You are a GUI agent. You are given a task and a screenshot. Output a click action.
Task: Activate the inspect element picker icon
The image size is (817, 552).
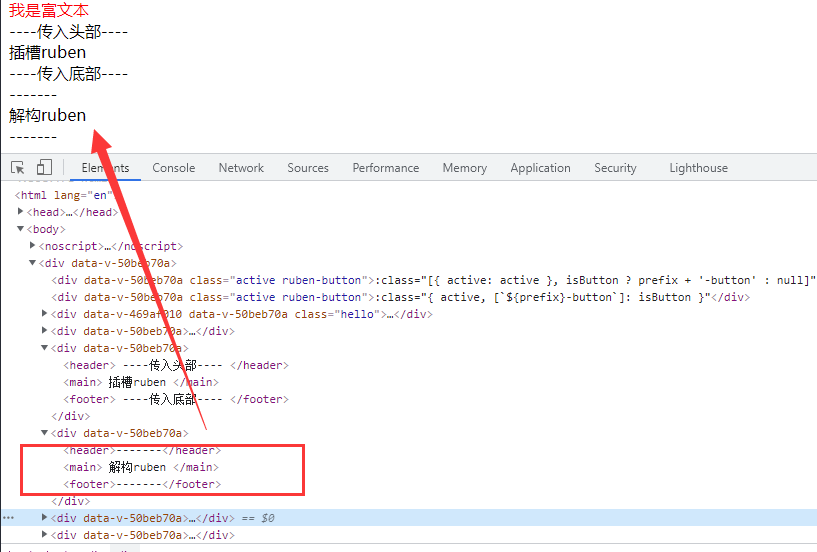click(x=18, y=168)
